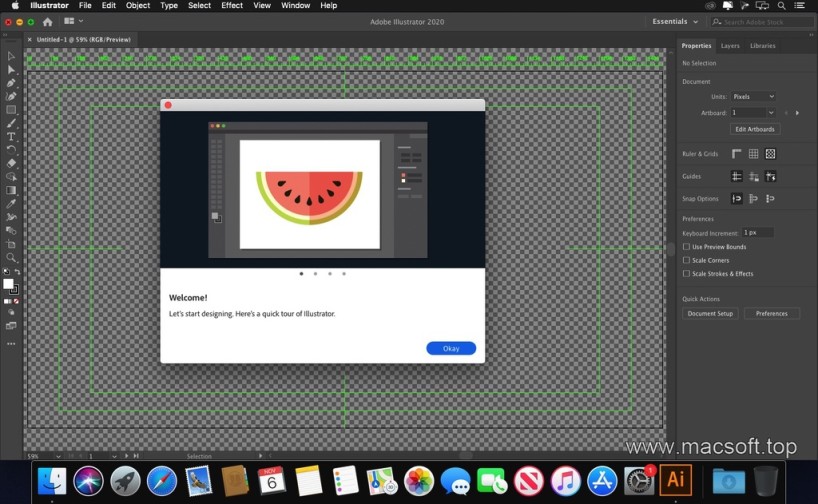Switch to the Layers tab

(730, 46)
